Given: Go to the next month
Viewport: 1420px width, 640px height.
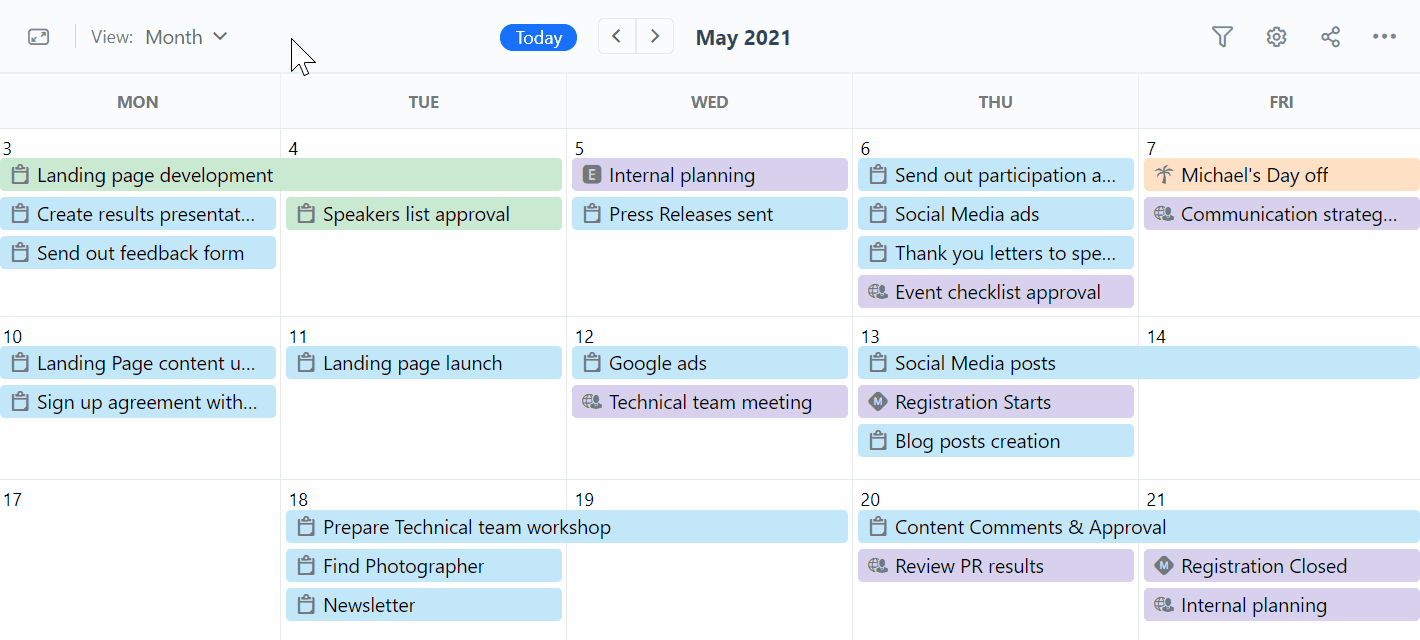Looking at the screenshot, I should (x=655, y=37).
